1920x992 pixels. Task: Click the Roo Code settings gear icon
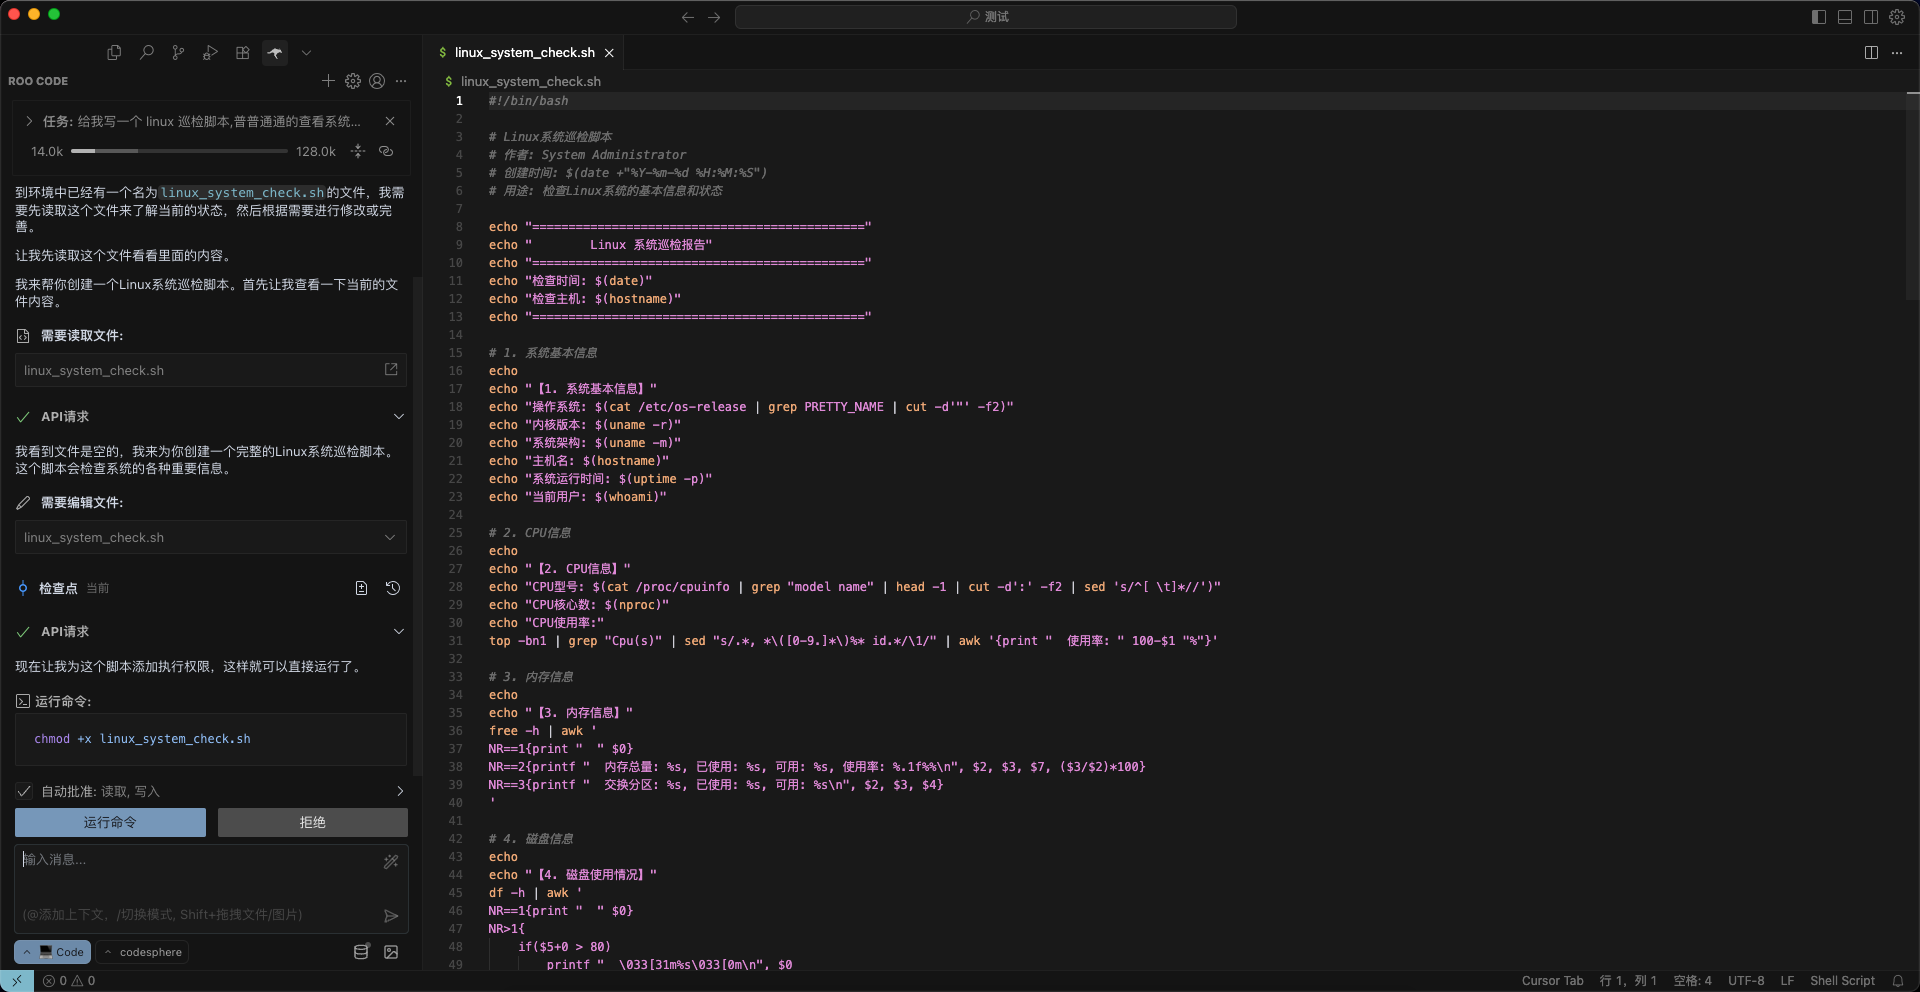click(353, 81)
